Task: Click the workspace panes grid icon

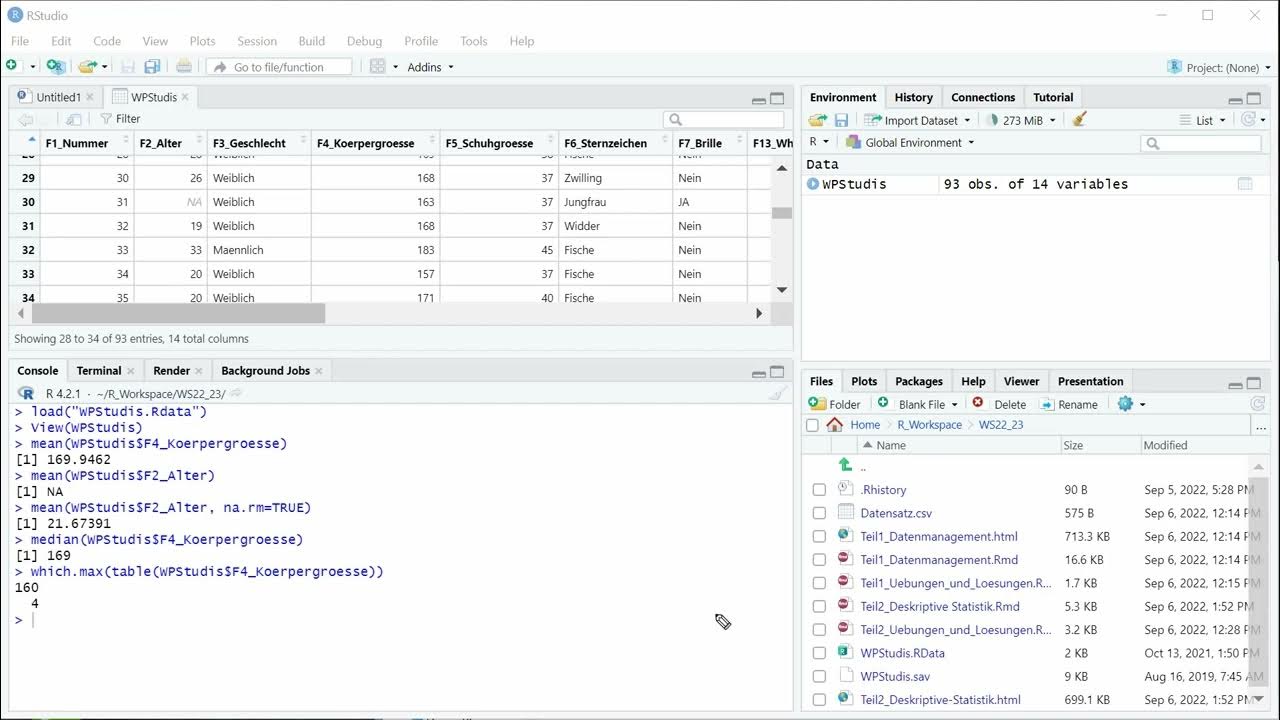Action: click(x=378, y=67)
